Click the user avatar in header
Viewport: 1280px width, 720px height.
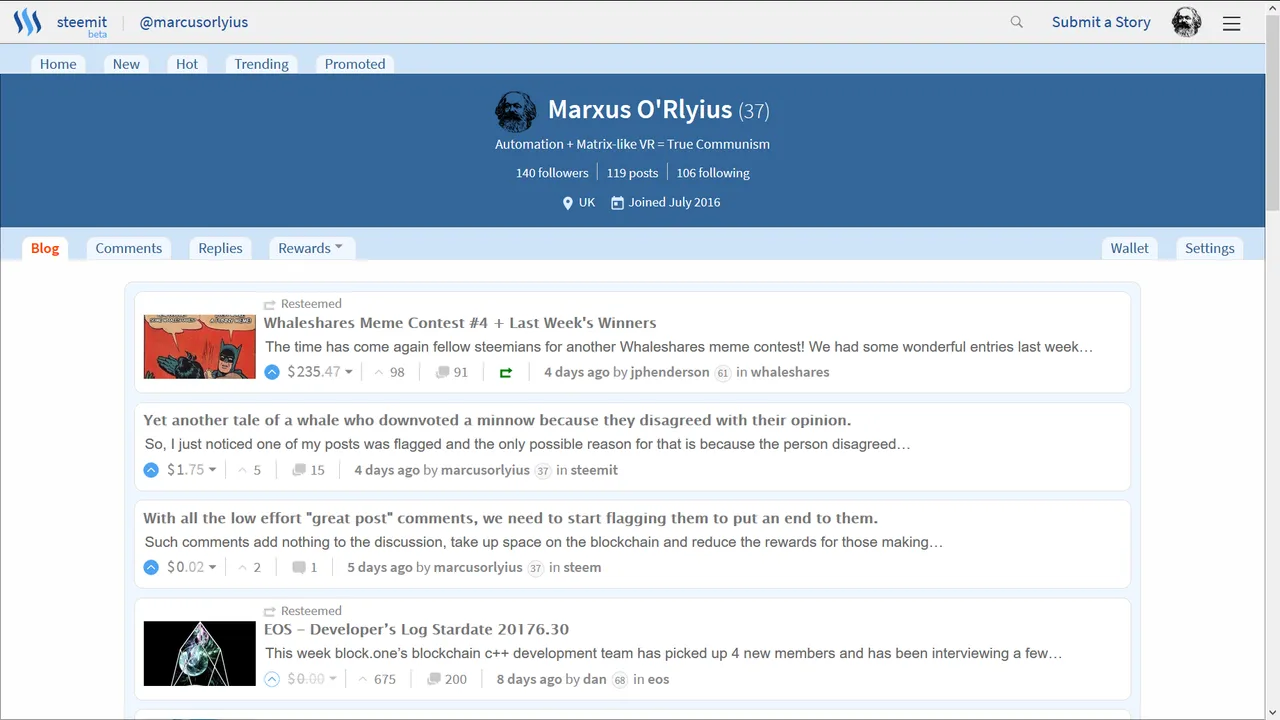coord(1187,22)
